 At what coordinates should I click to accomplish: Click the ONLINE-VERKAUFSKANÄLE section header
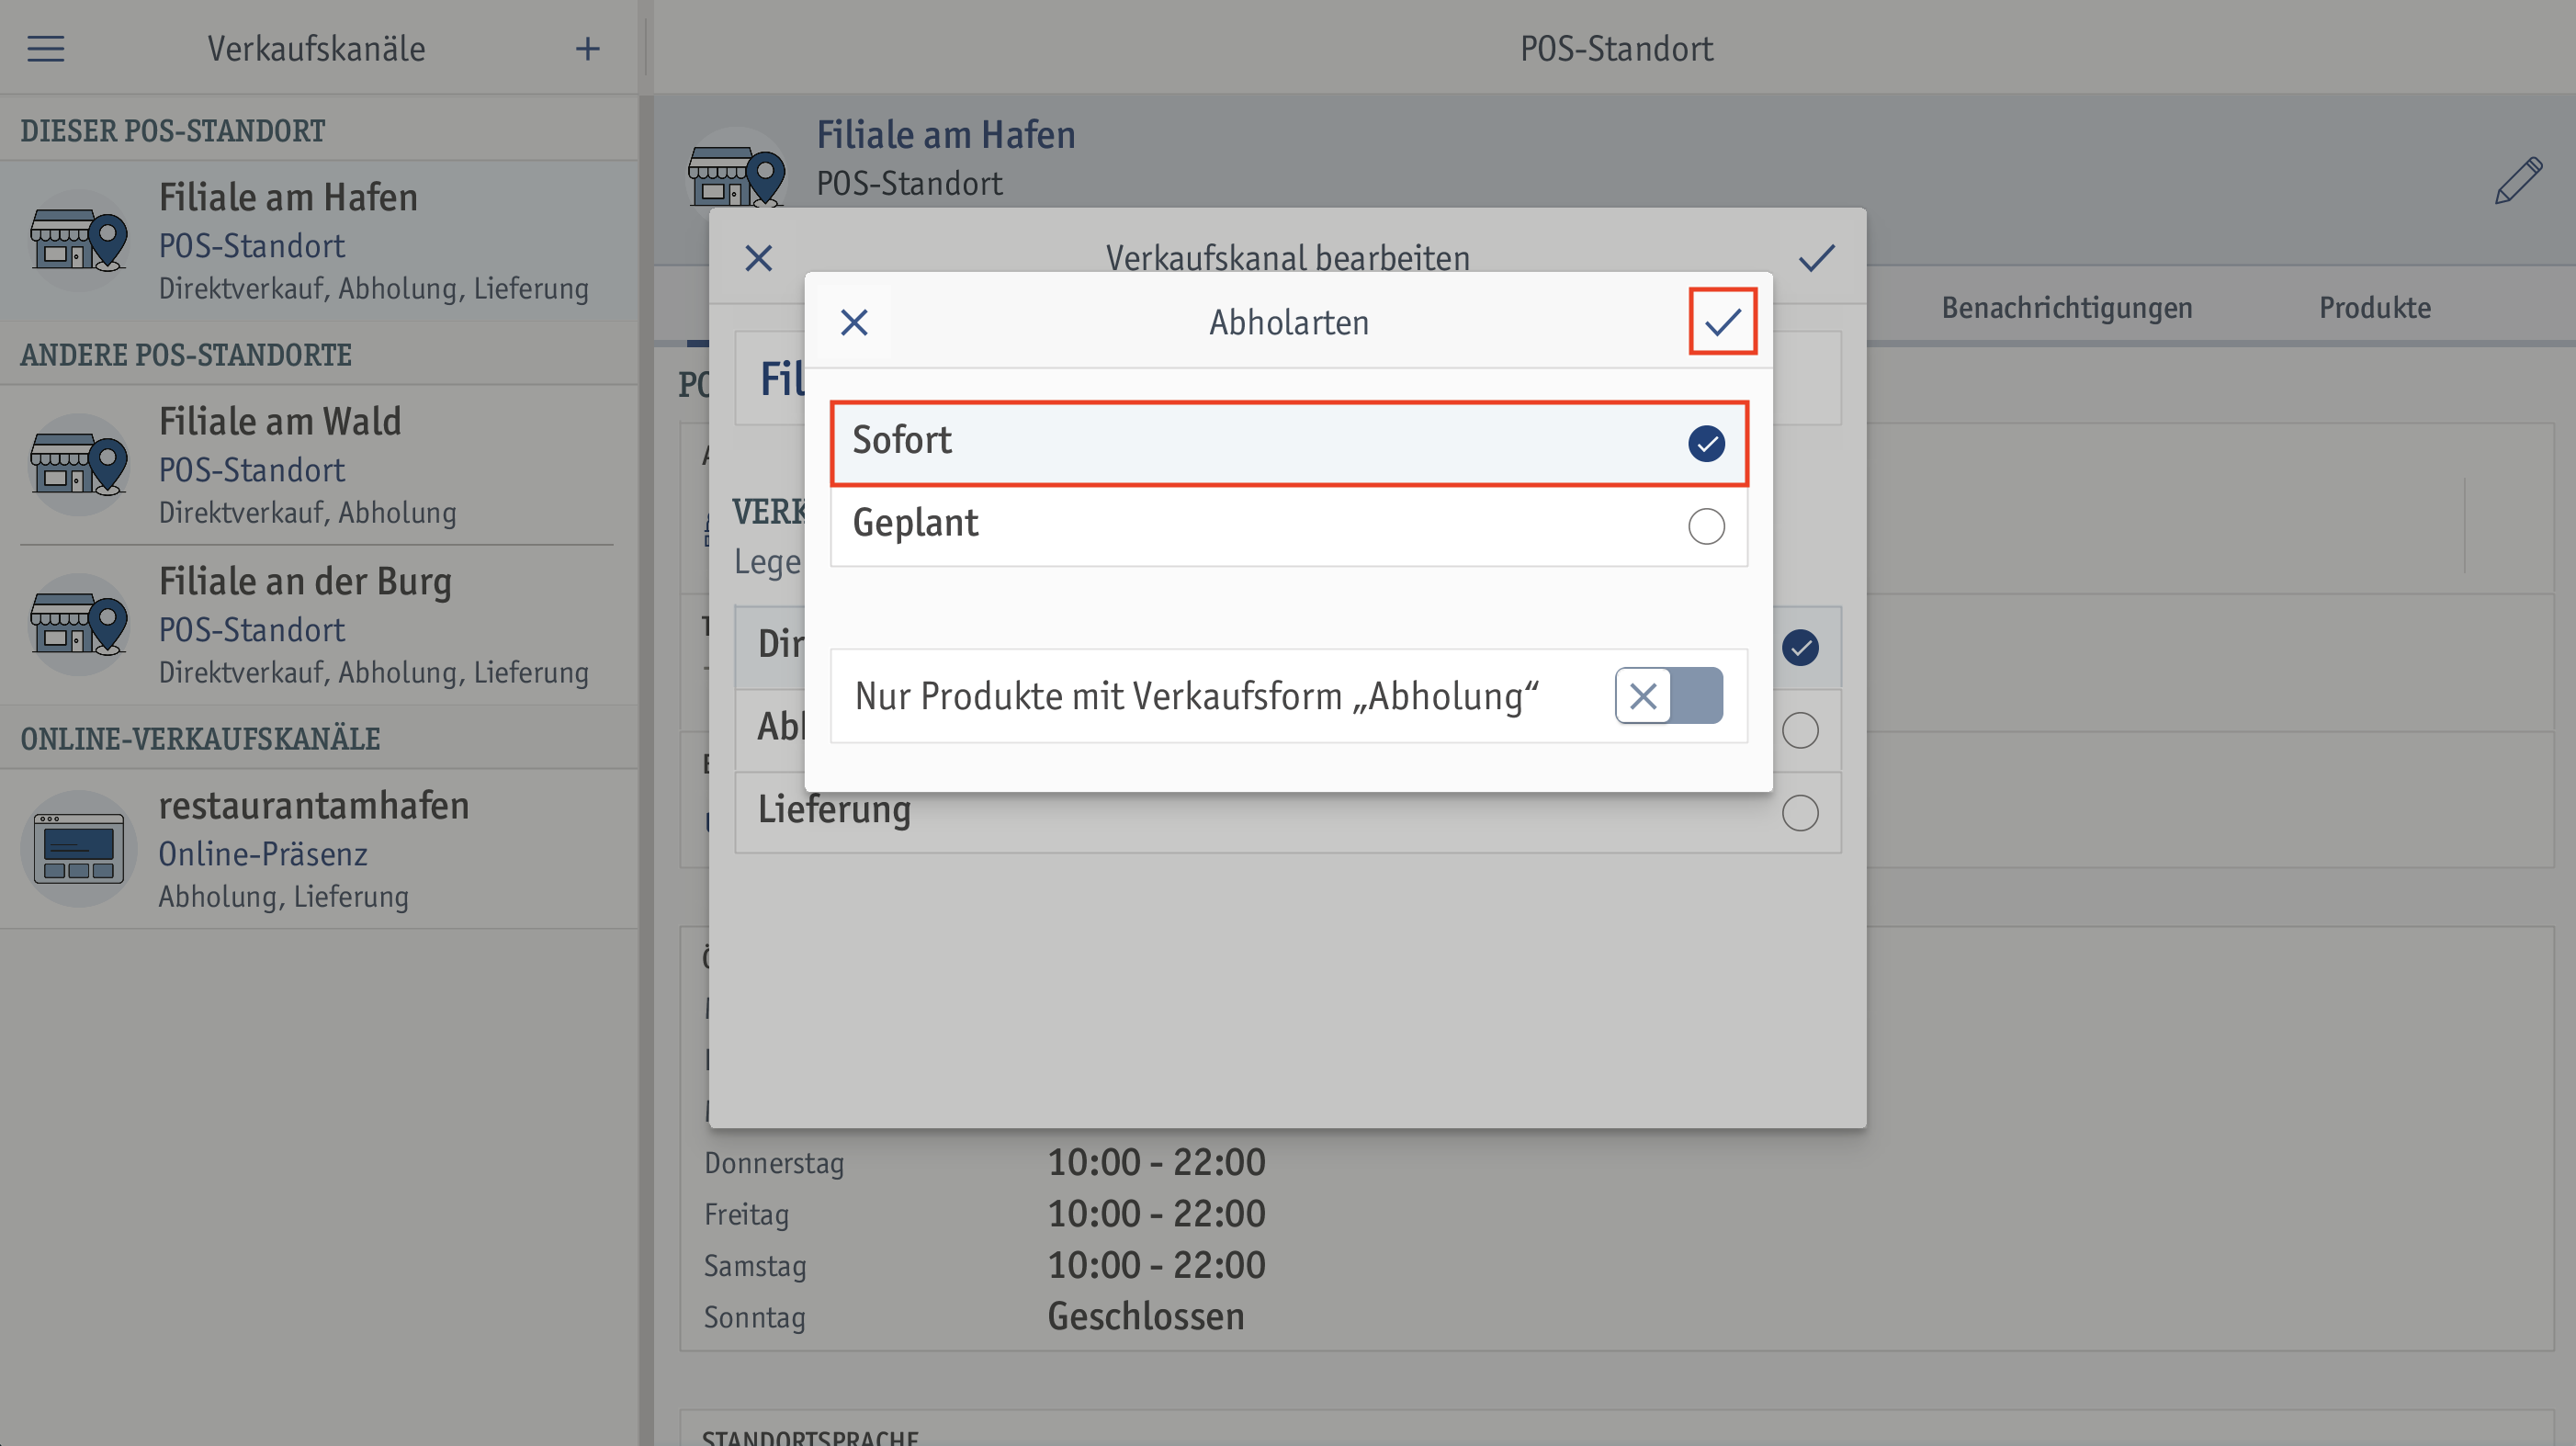(200, 738)
